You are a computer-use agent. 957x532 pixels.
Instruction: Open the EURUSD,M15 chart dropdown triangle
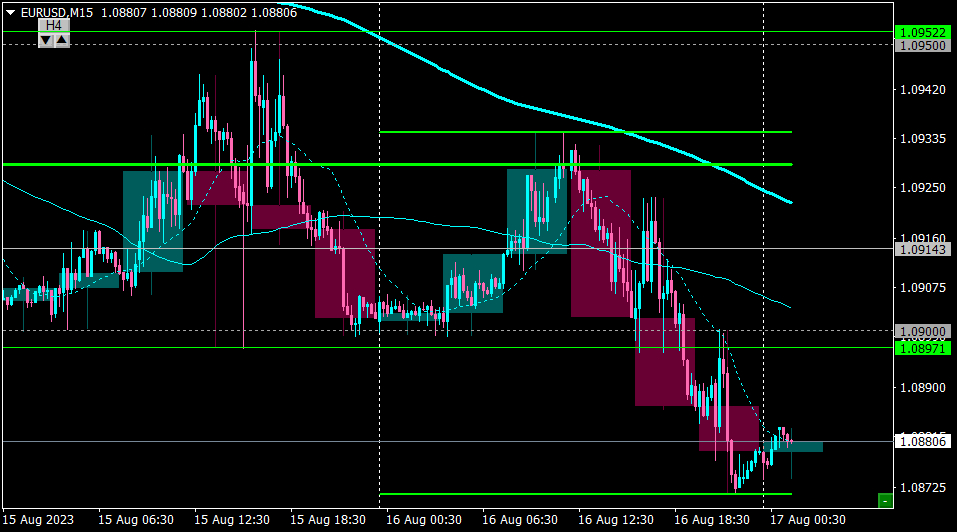tap(10, 12)
